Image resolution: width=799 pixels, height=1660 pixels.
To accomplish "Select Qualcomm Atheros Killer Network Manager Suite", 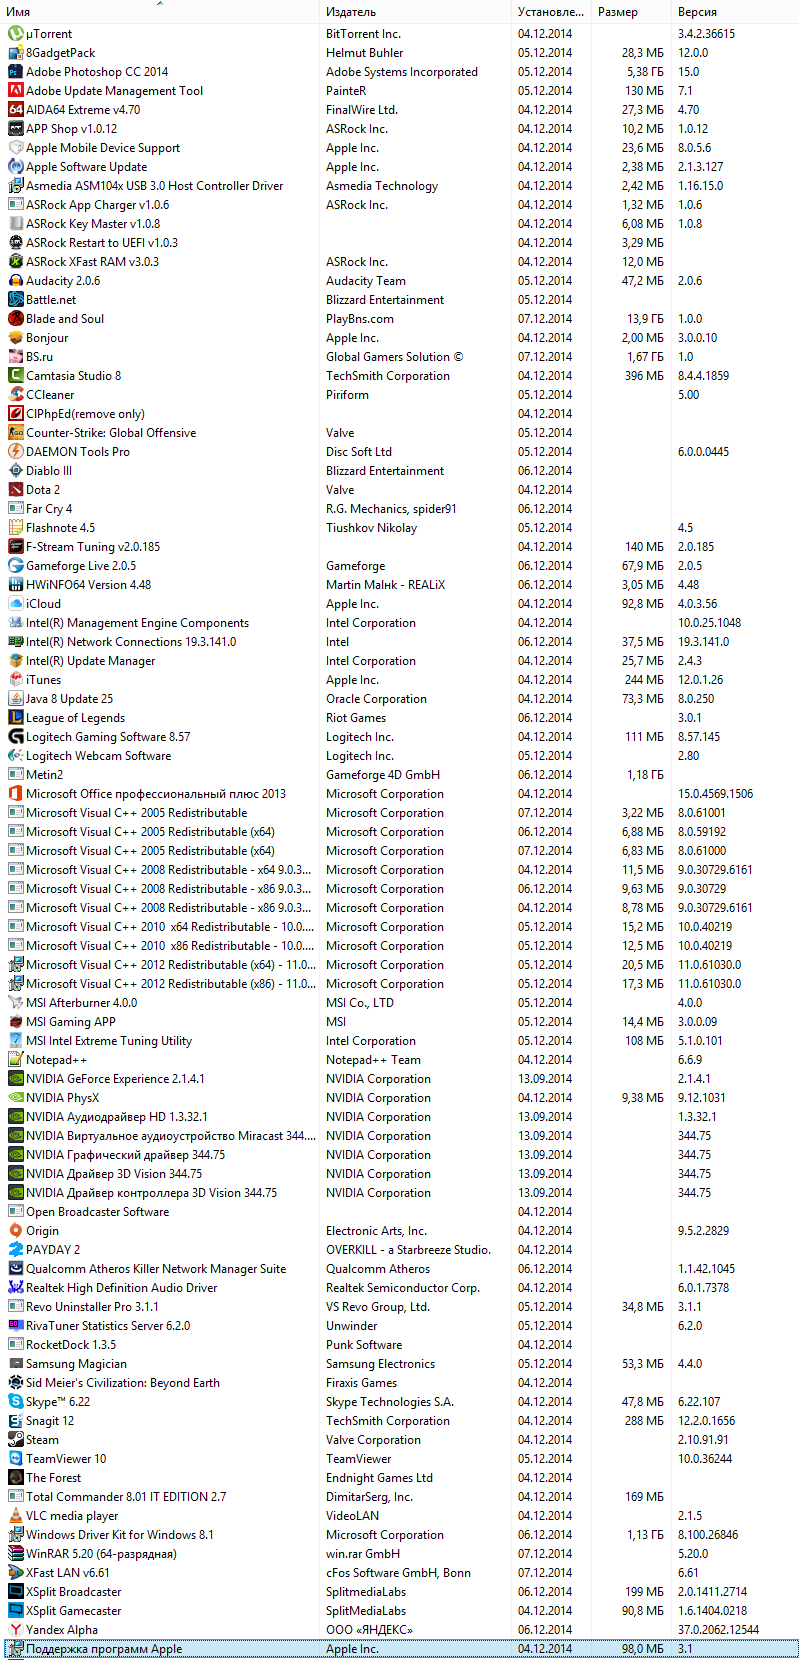I will pos(156,1268).
